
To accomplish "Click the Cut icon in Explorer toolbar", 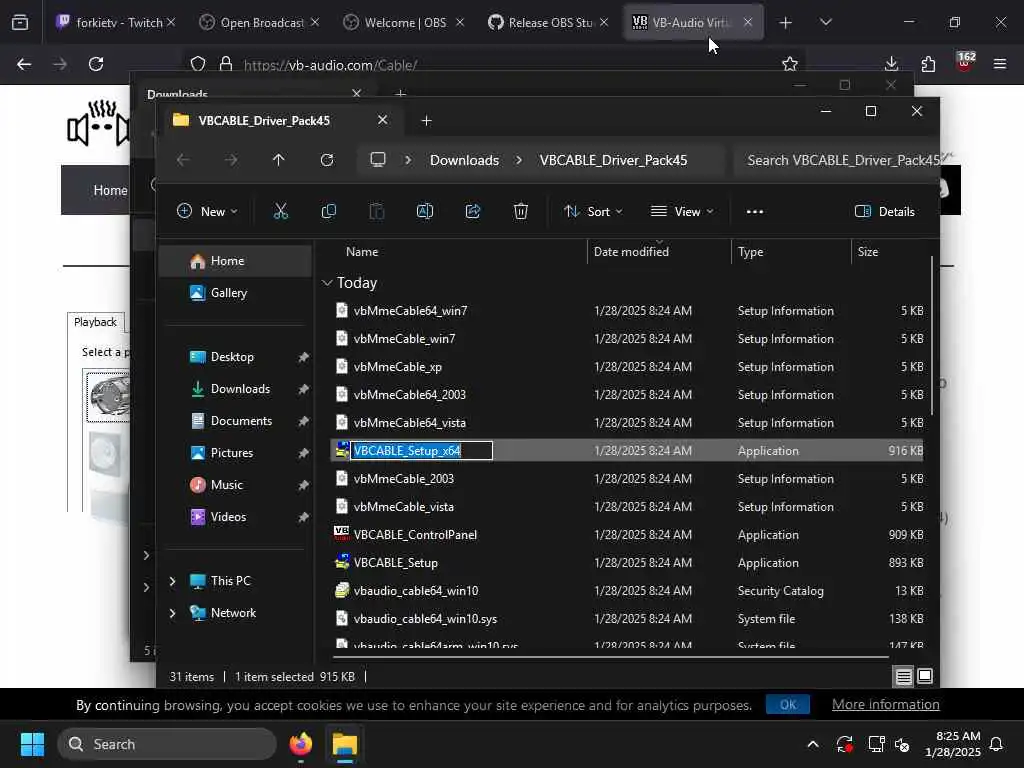I will (280, 211).
